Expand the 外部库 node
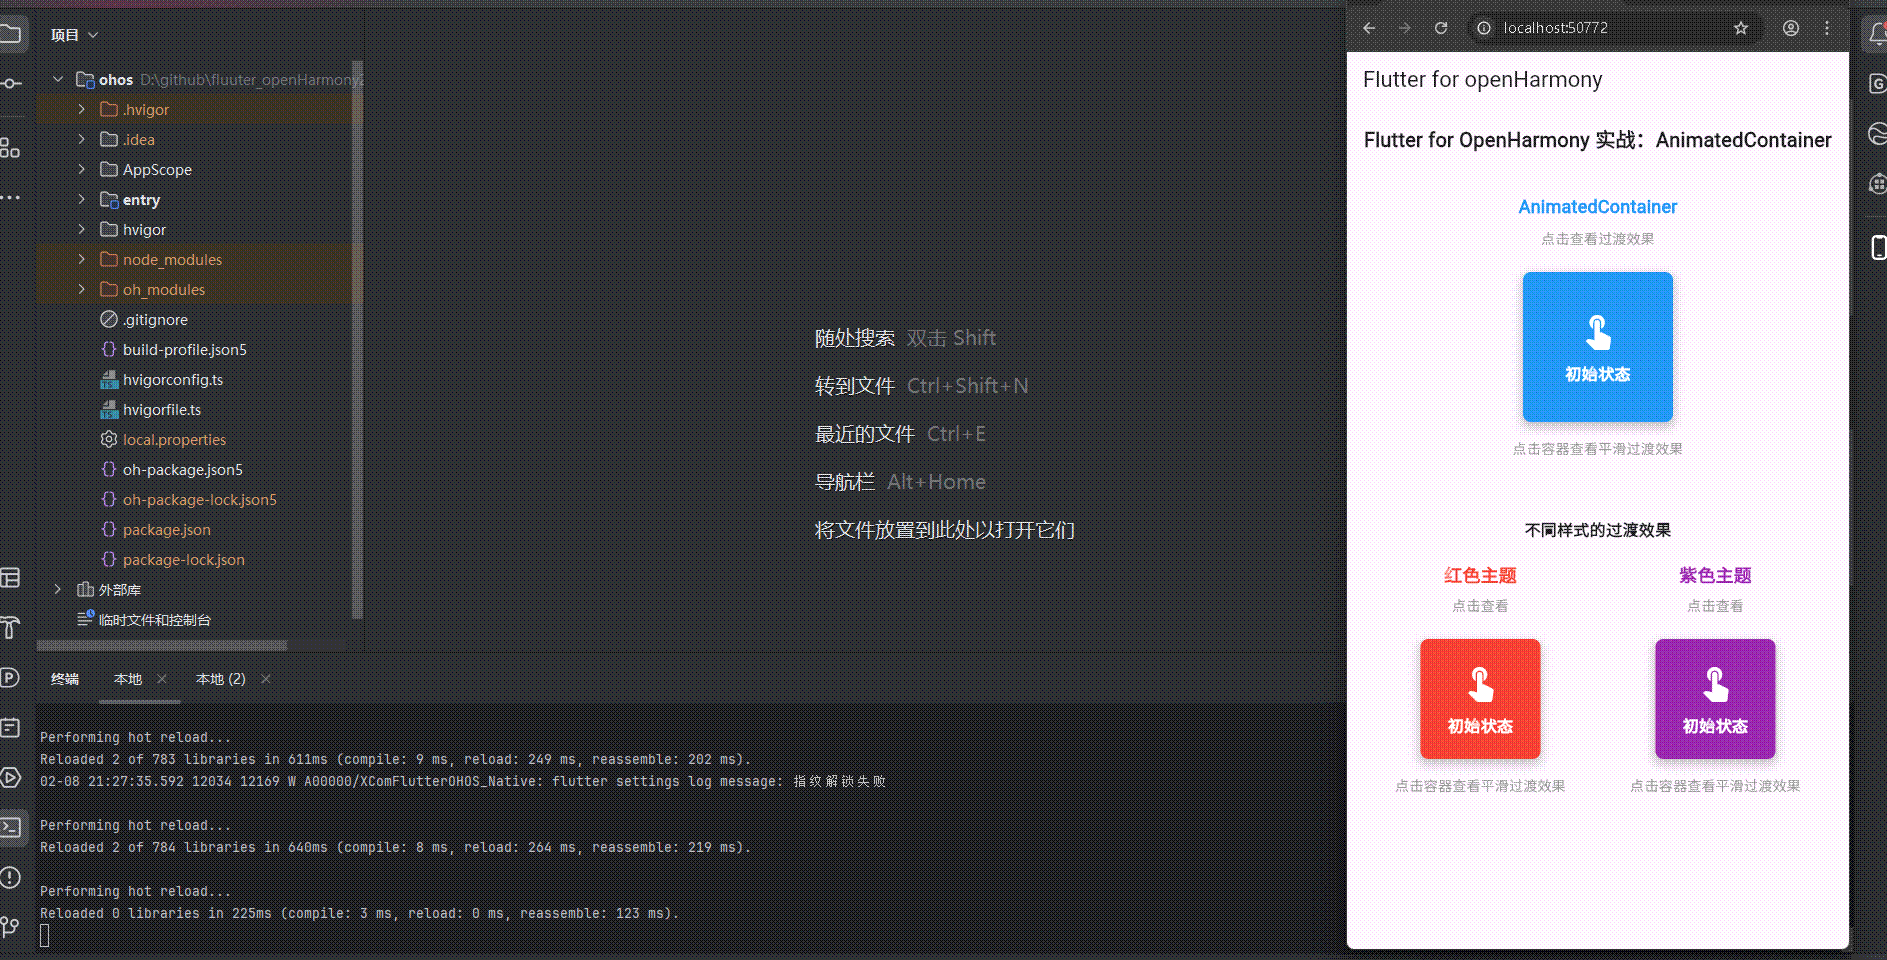This screenshot has width=1887, height=960. coord(58,589)
